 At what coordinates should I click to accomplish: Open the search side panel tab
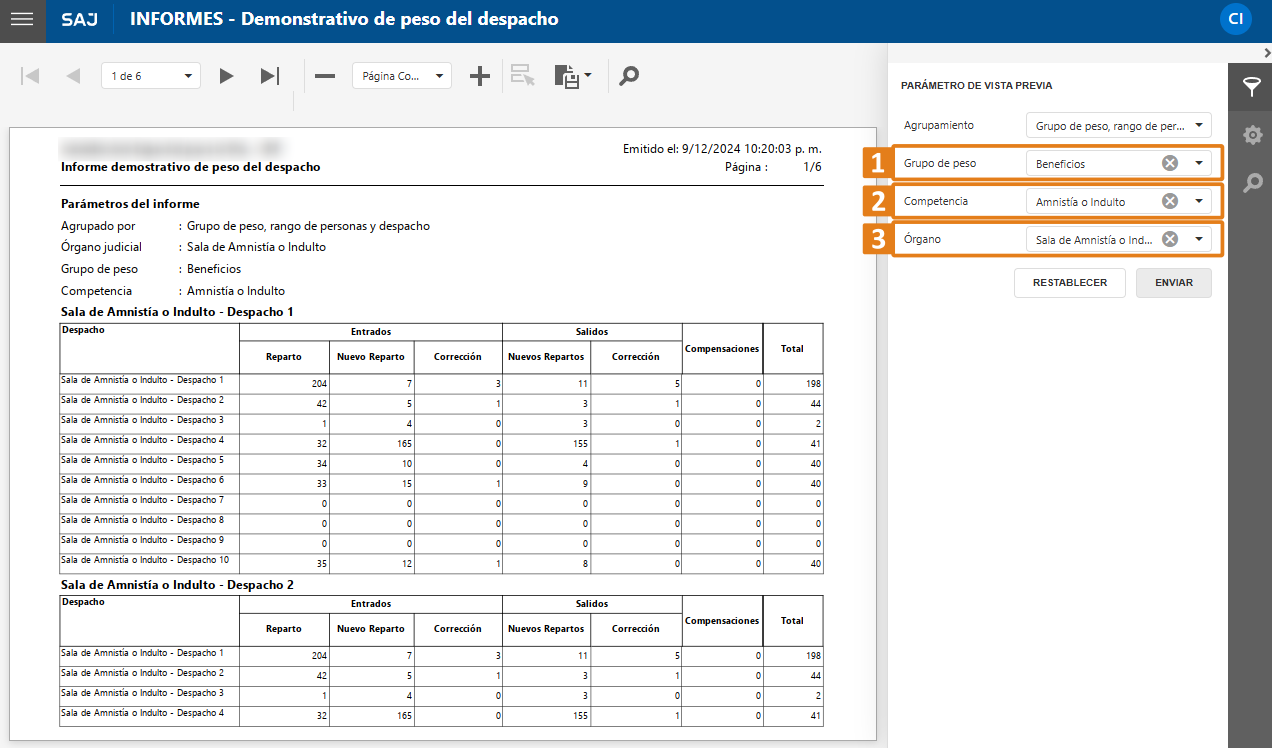tap(1251, 183)
